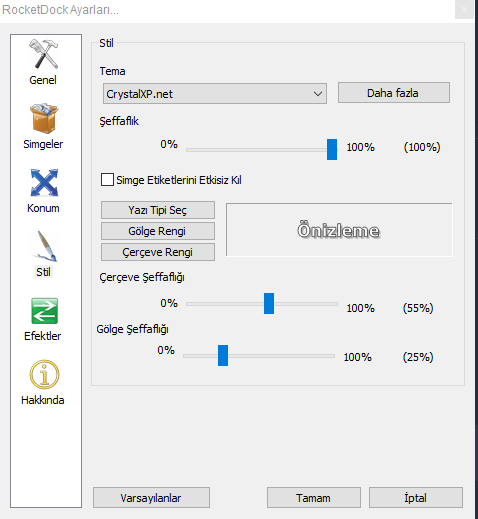Image resolution: width=478 pixels, height=519 pixels.
Task: Restore defaults with Varsayılanlar button
Action: click(151, 498)
